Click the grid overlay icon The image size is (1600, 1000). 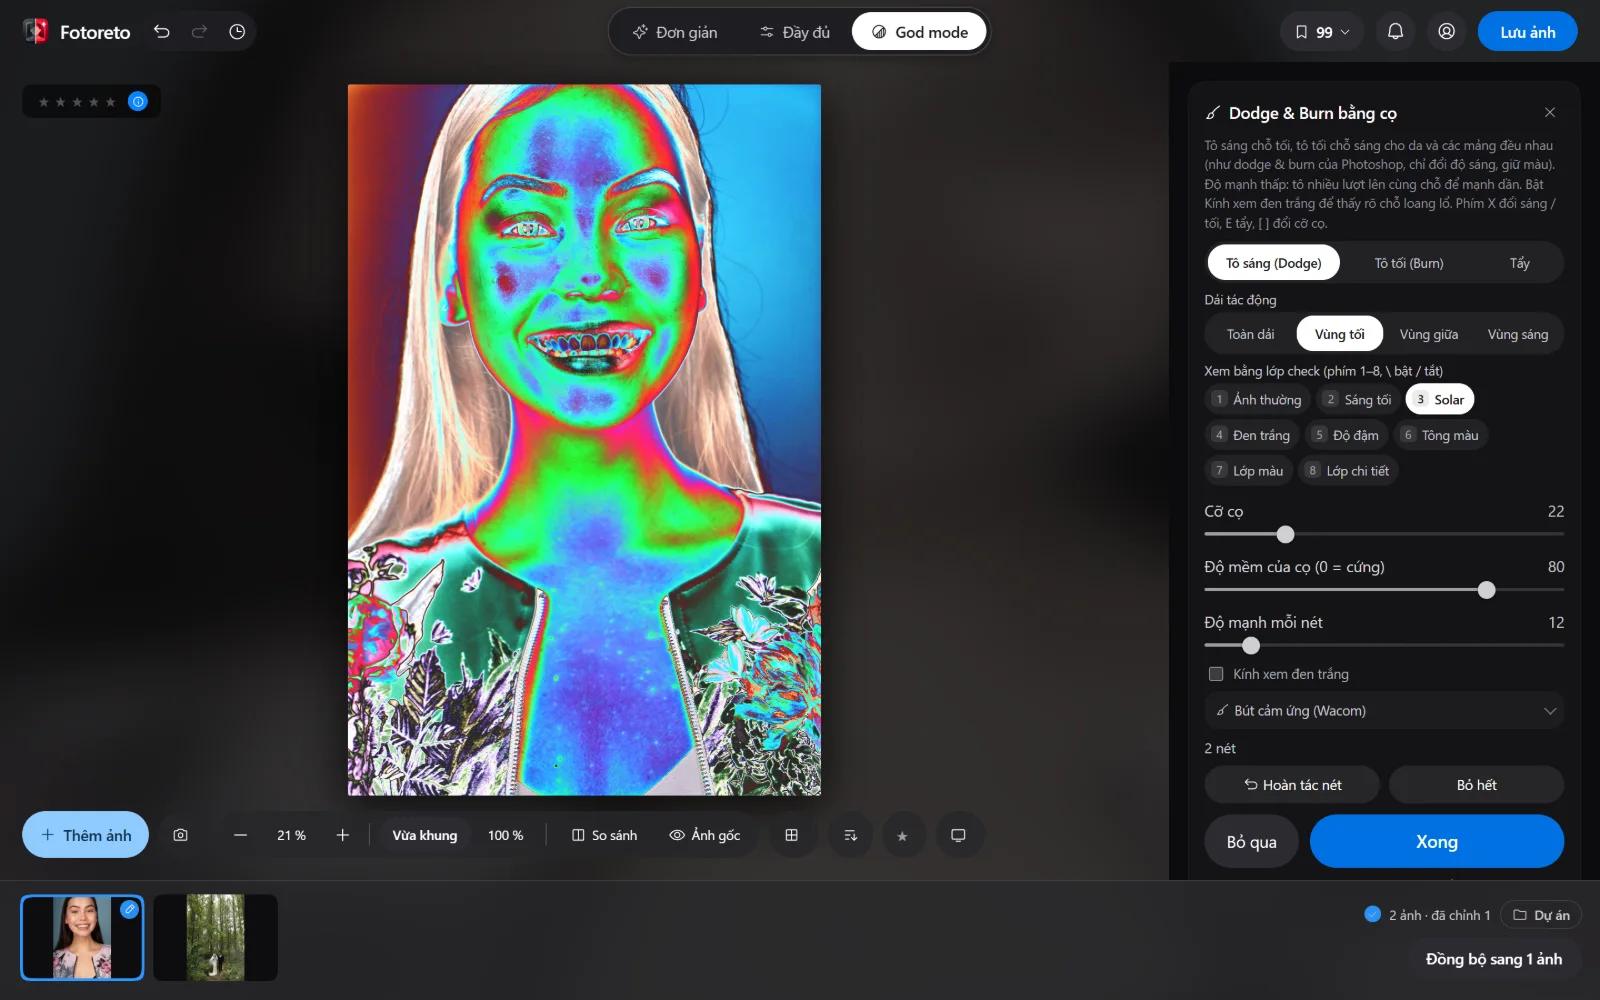click(x=792, y=835)
